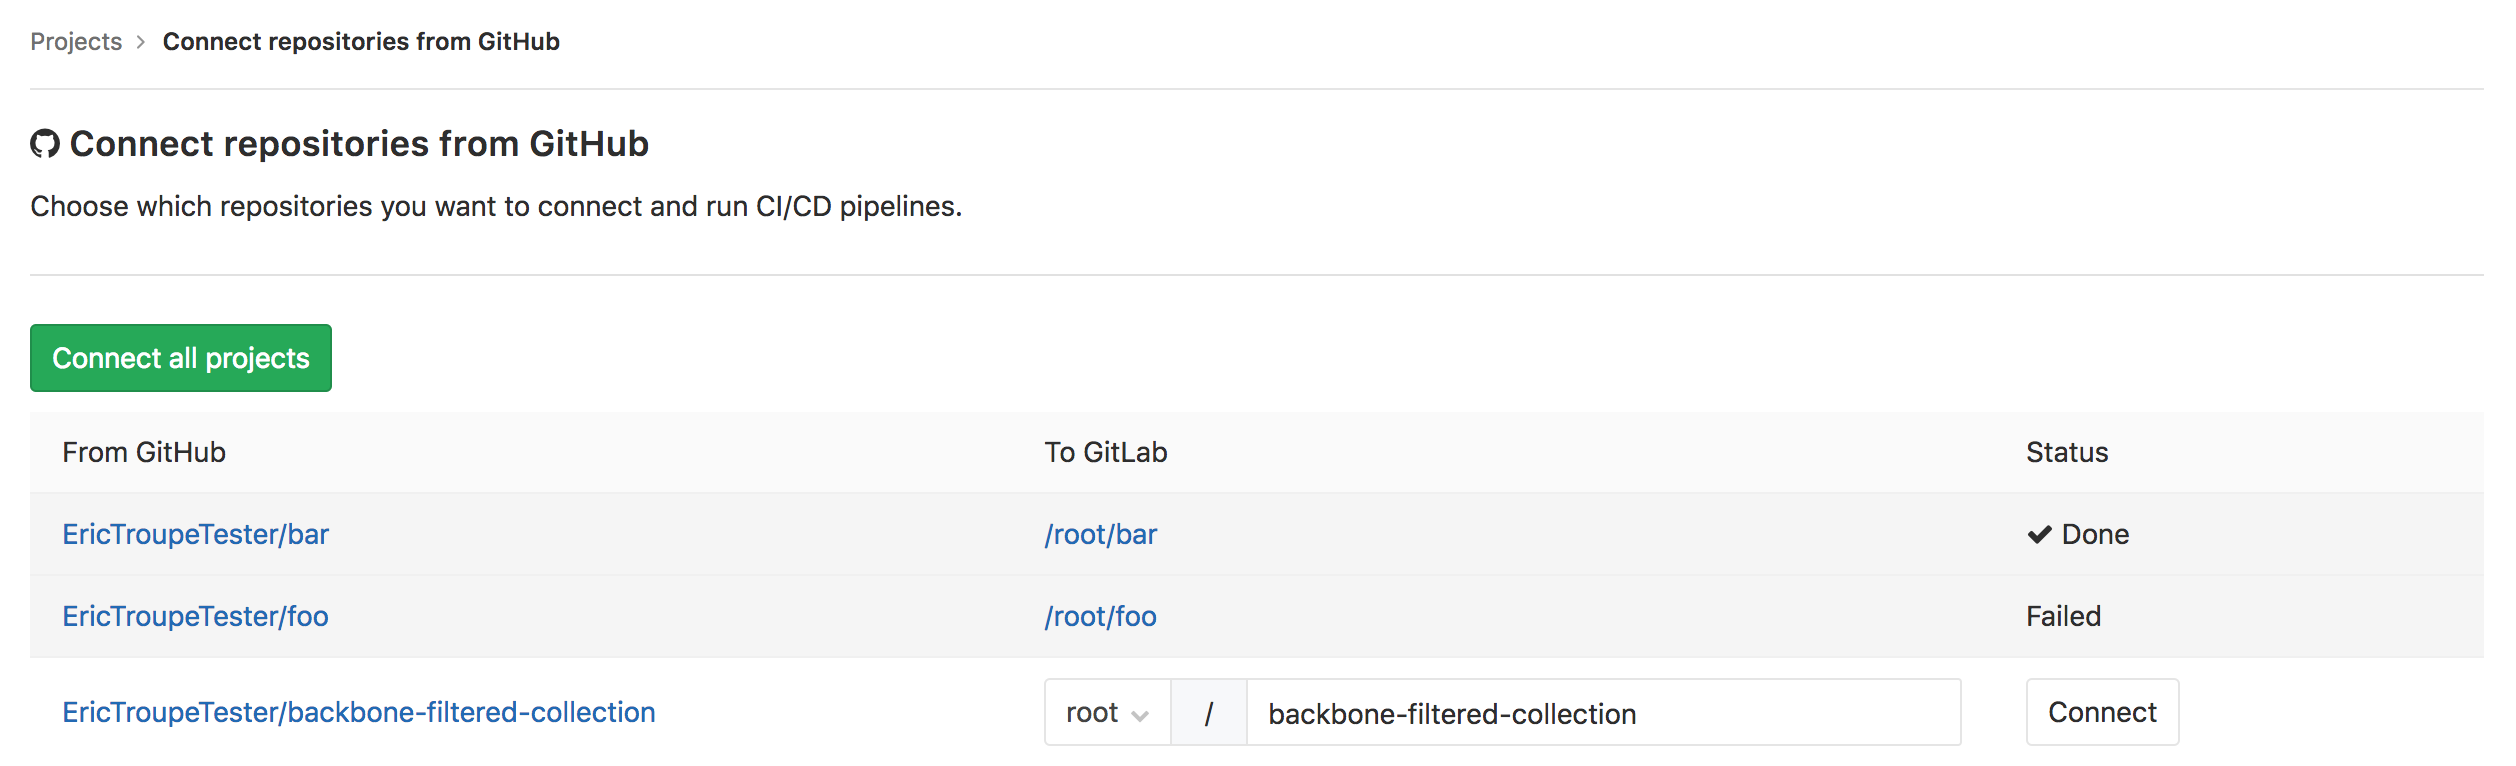Click the breadcrumb chevron separator after Projects

point(141,42)
